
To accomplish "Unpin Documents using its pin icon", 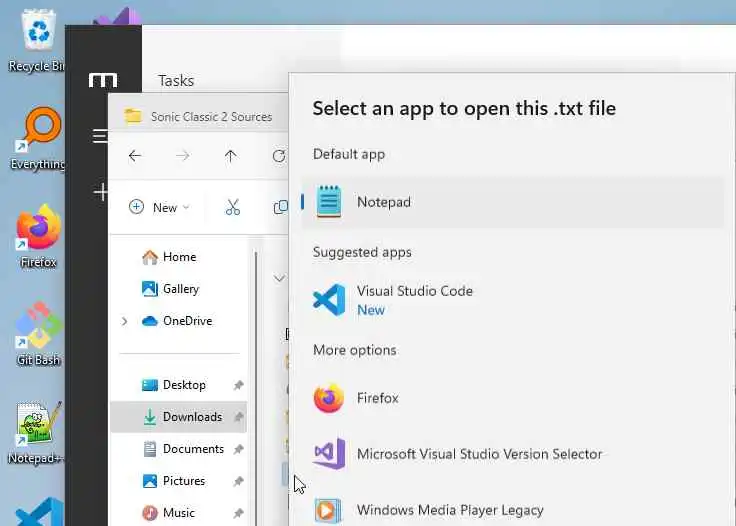I will click(238, 449).
